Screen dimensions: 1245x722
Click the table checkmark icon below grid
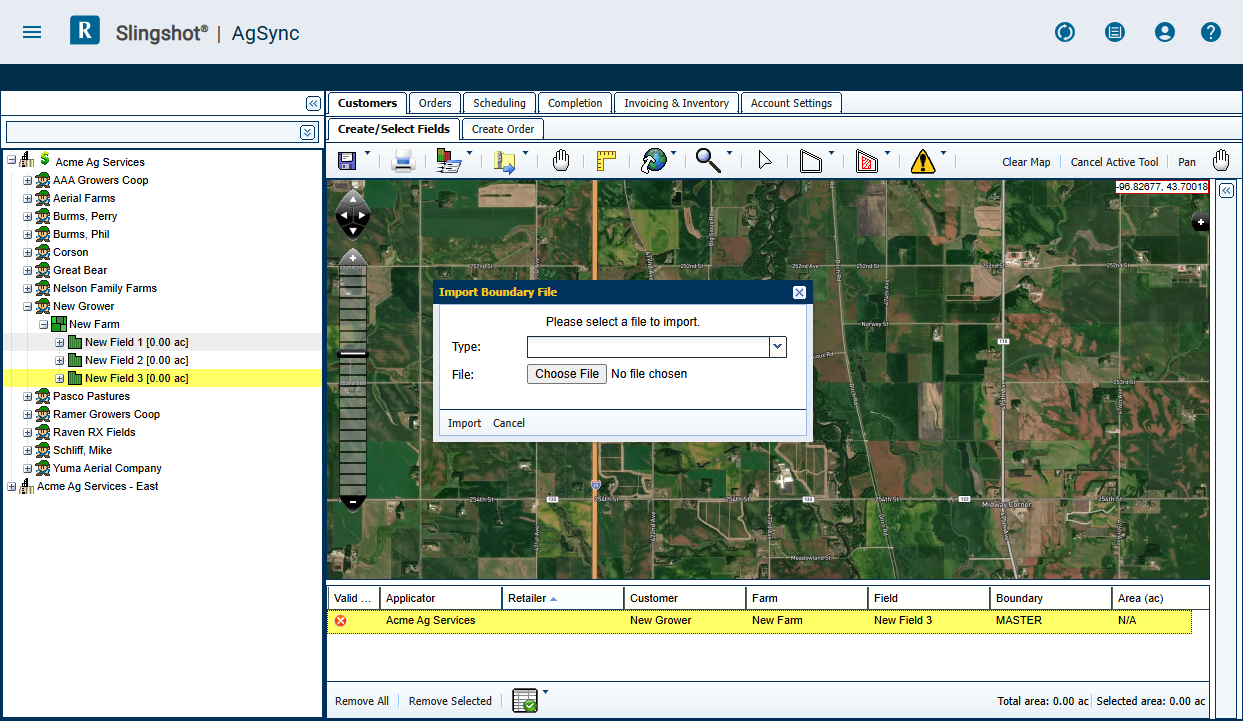coord(525,700)
